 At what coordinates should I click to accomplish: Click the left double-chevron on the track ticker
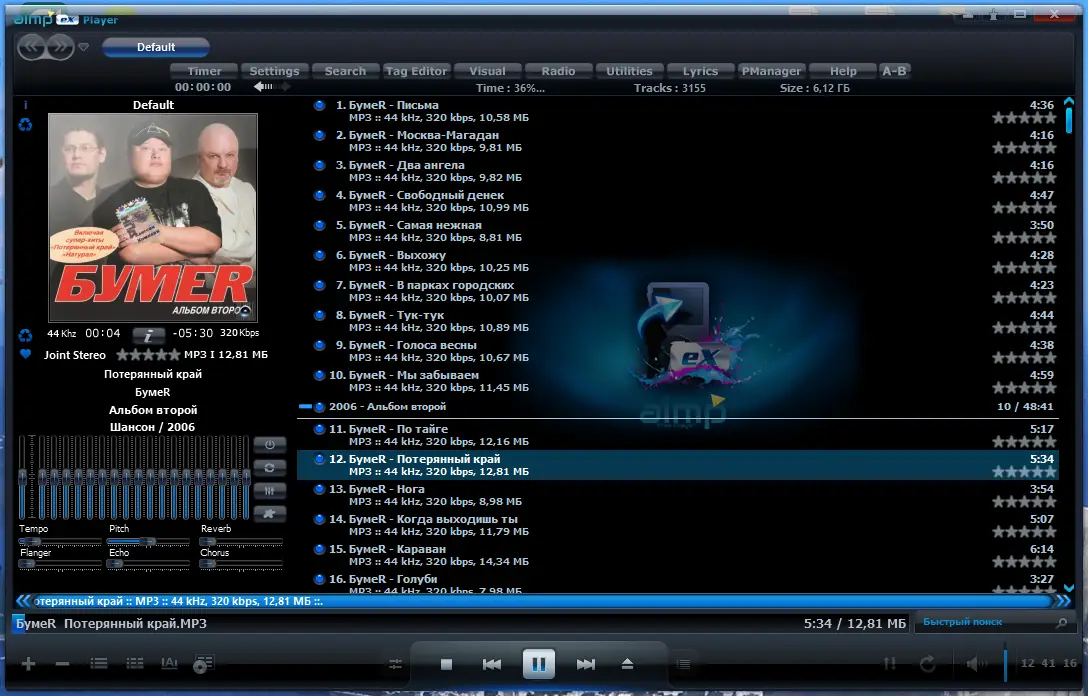[24, 601]
